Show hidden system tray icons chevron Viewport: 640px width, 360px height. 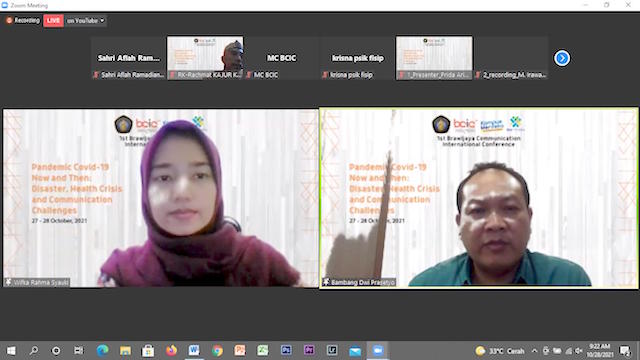click(534, 351)
